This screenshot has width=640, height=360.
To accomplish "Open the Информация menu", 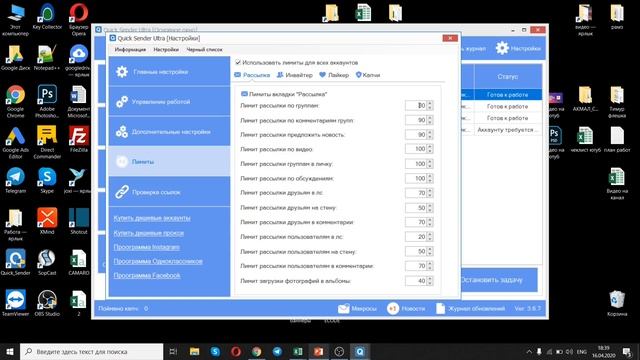I will (130, 49).
